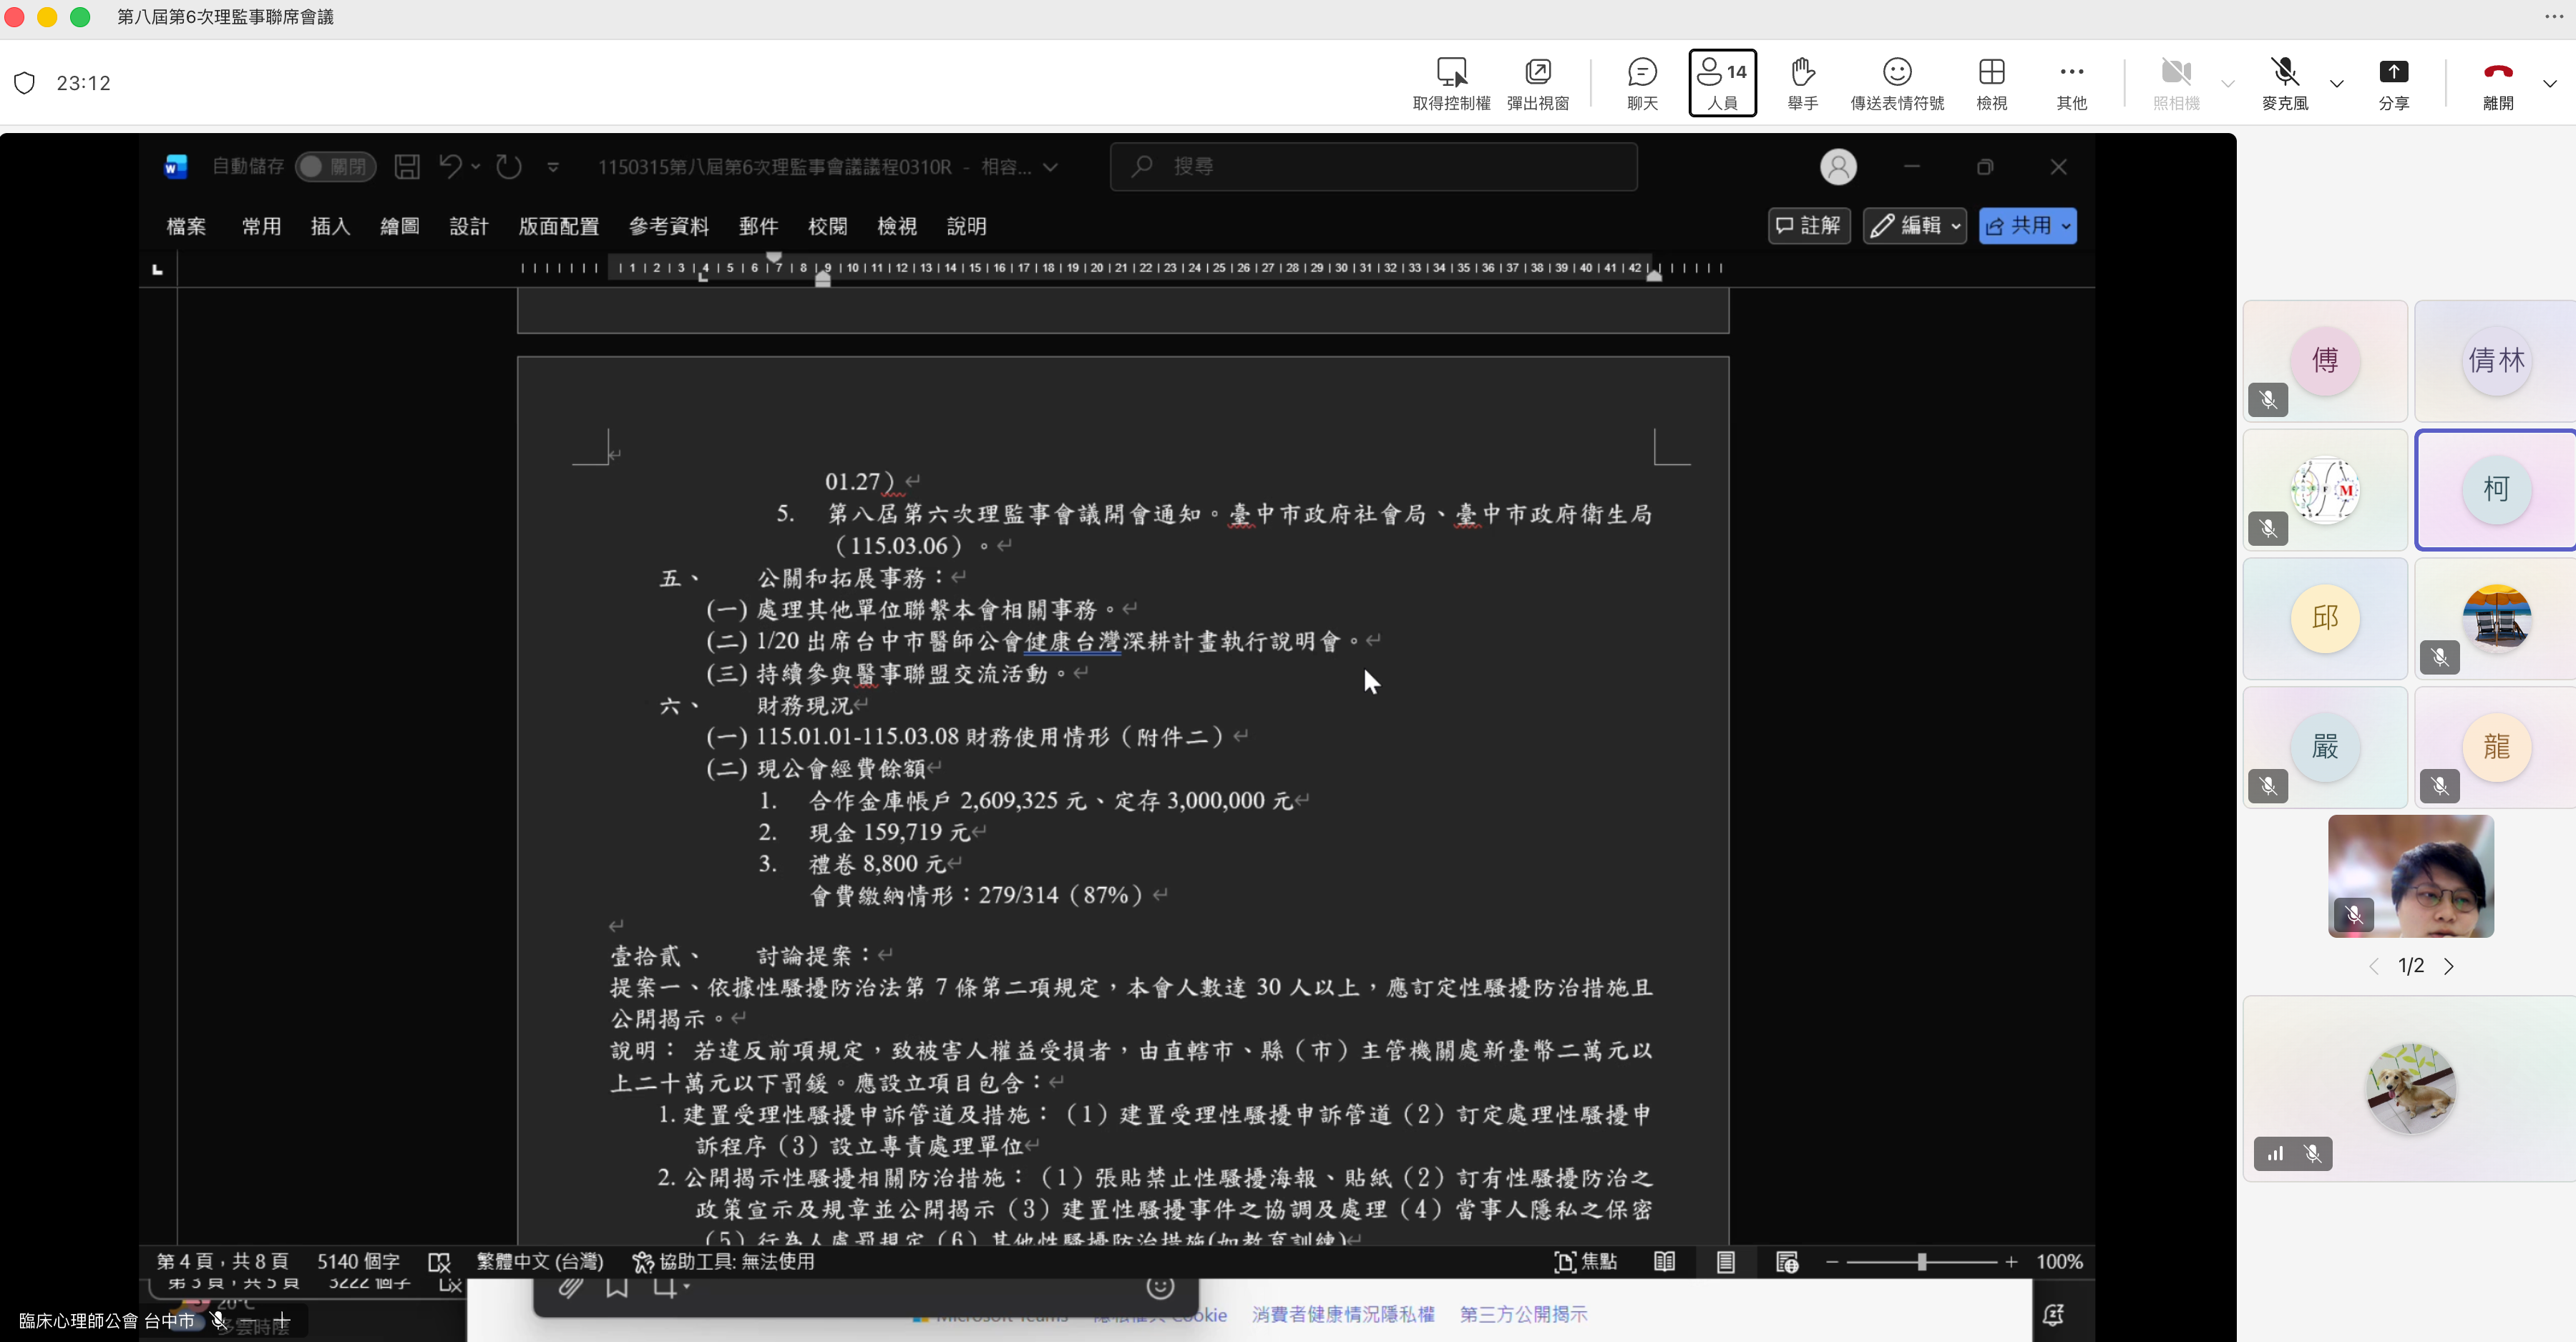Expand the Leave meeting options arrow
This screenshot has width=2576, height=1342.
click(2549, 84)
